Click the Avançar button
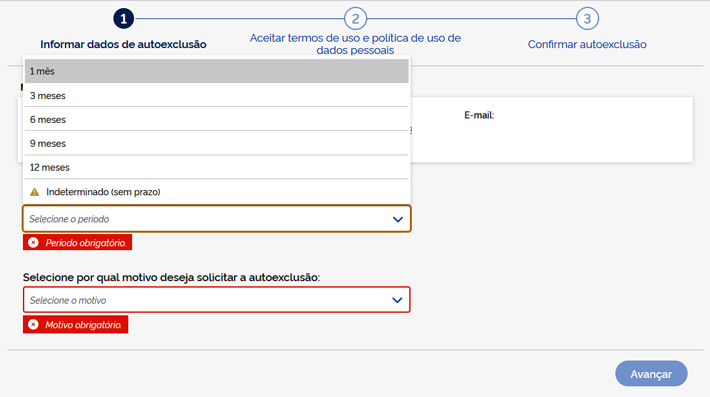710x397 pixels. click(651, 374)
